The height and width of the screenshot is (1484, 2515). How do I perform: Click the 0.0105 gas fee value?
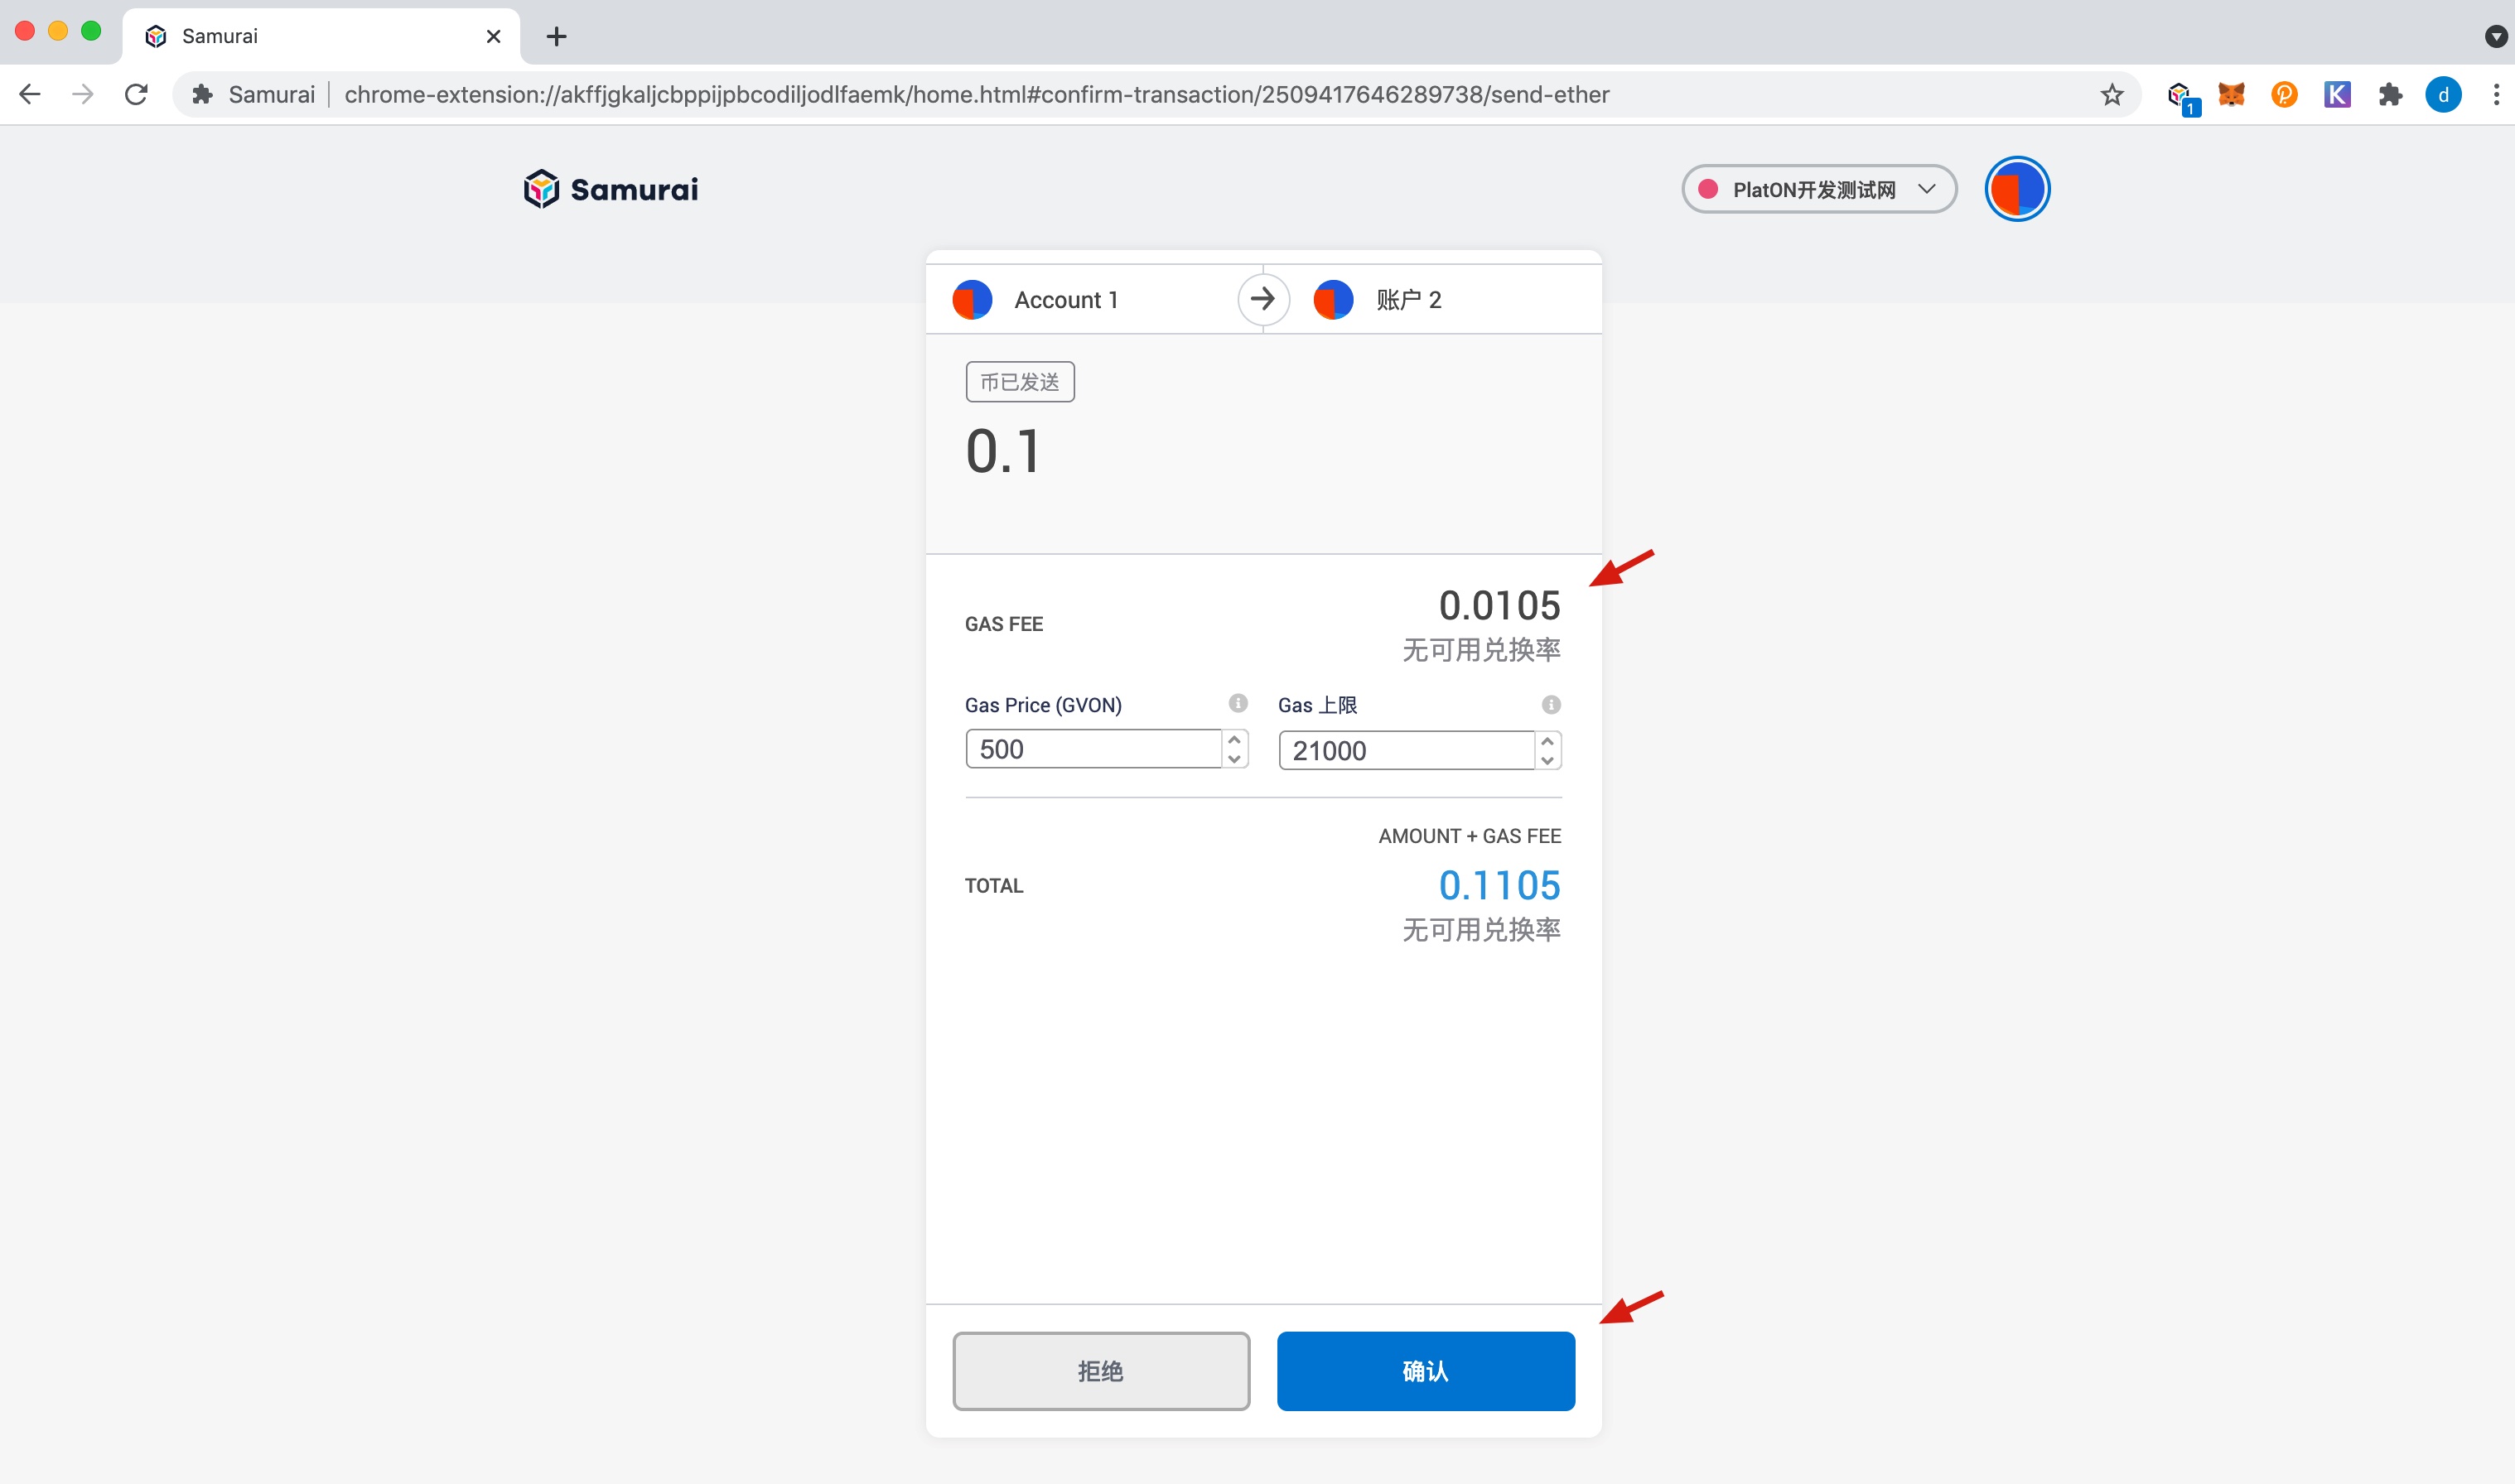click(x=1499, y=605)
